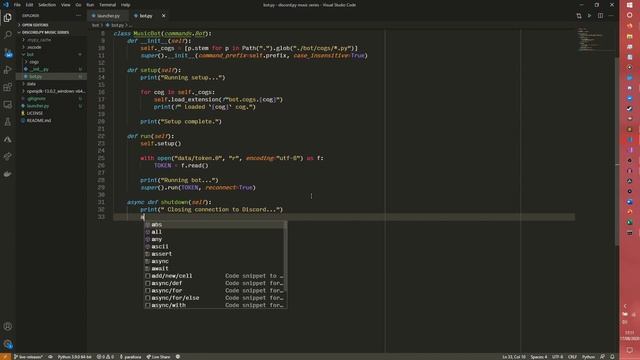Open the Run menu
This screenshot has height=360, width=640.
90,5
